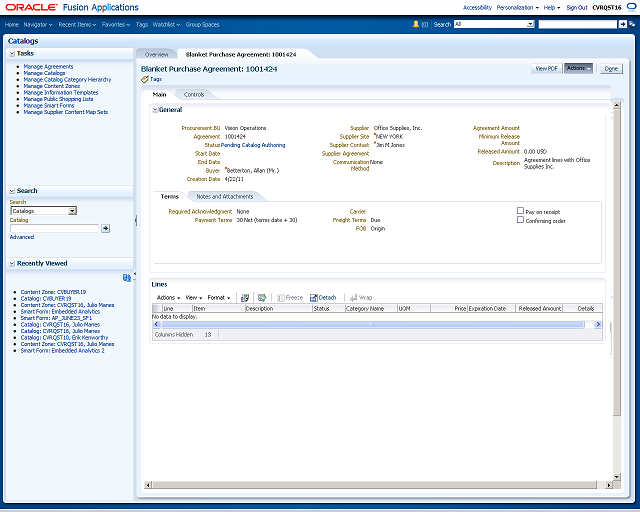
Task: Open the Lines Format menu
Action: pos(219,298)
